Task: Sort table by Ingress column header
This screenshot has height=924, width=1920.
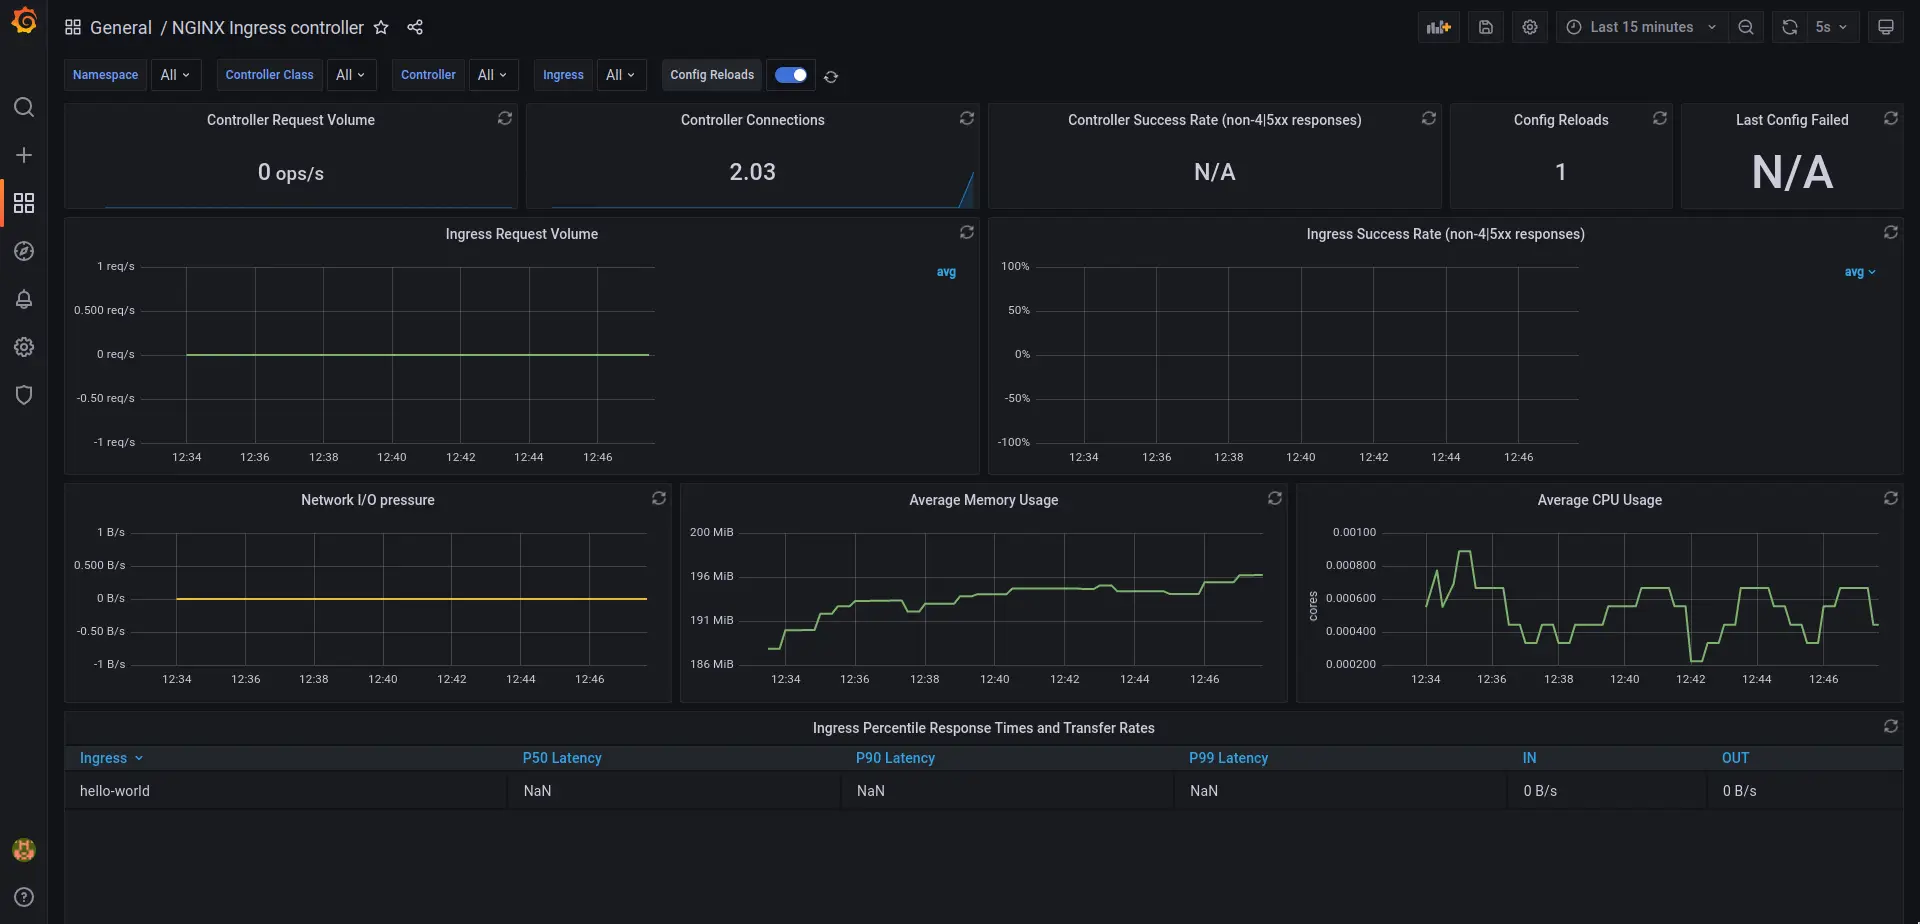Action: pyautogui.click(x=111, y=758)
